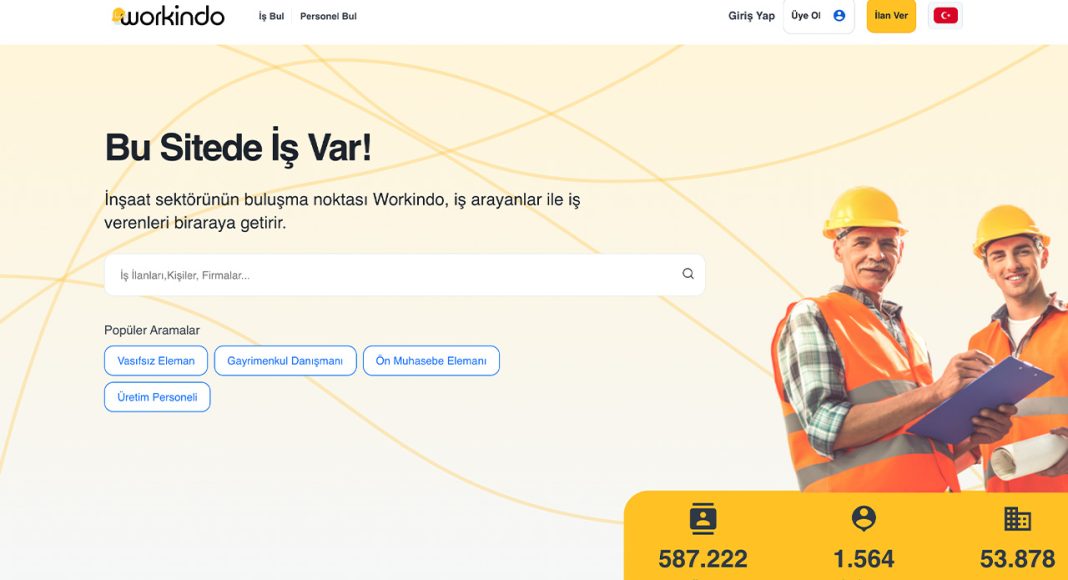1068x580 pixels.
Task: Click the person icon above 1.564
Action: coord(864,518)
